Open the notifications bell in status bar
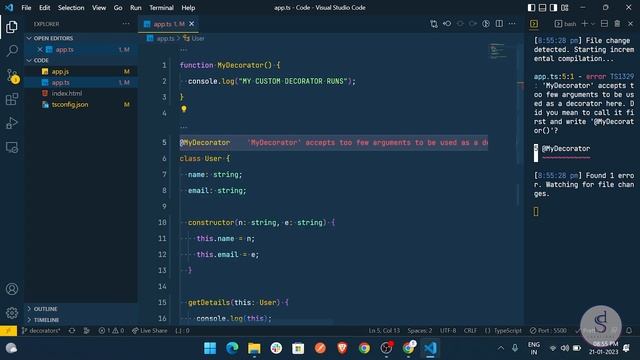This screenshot has width=640, height=360. click(629, 331)
